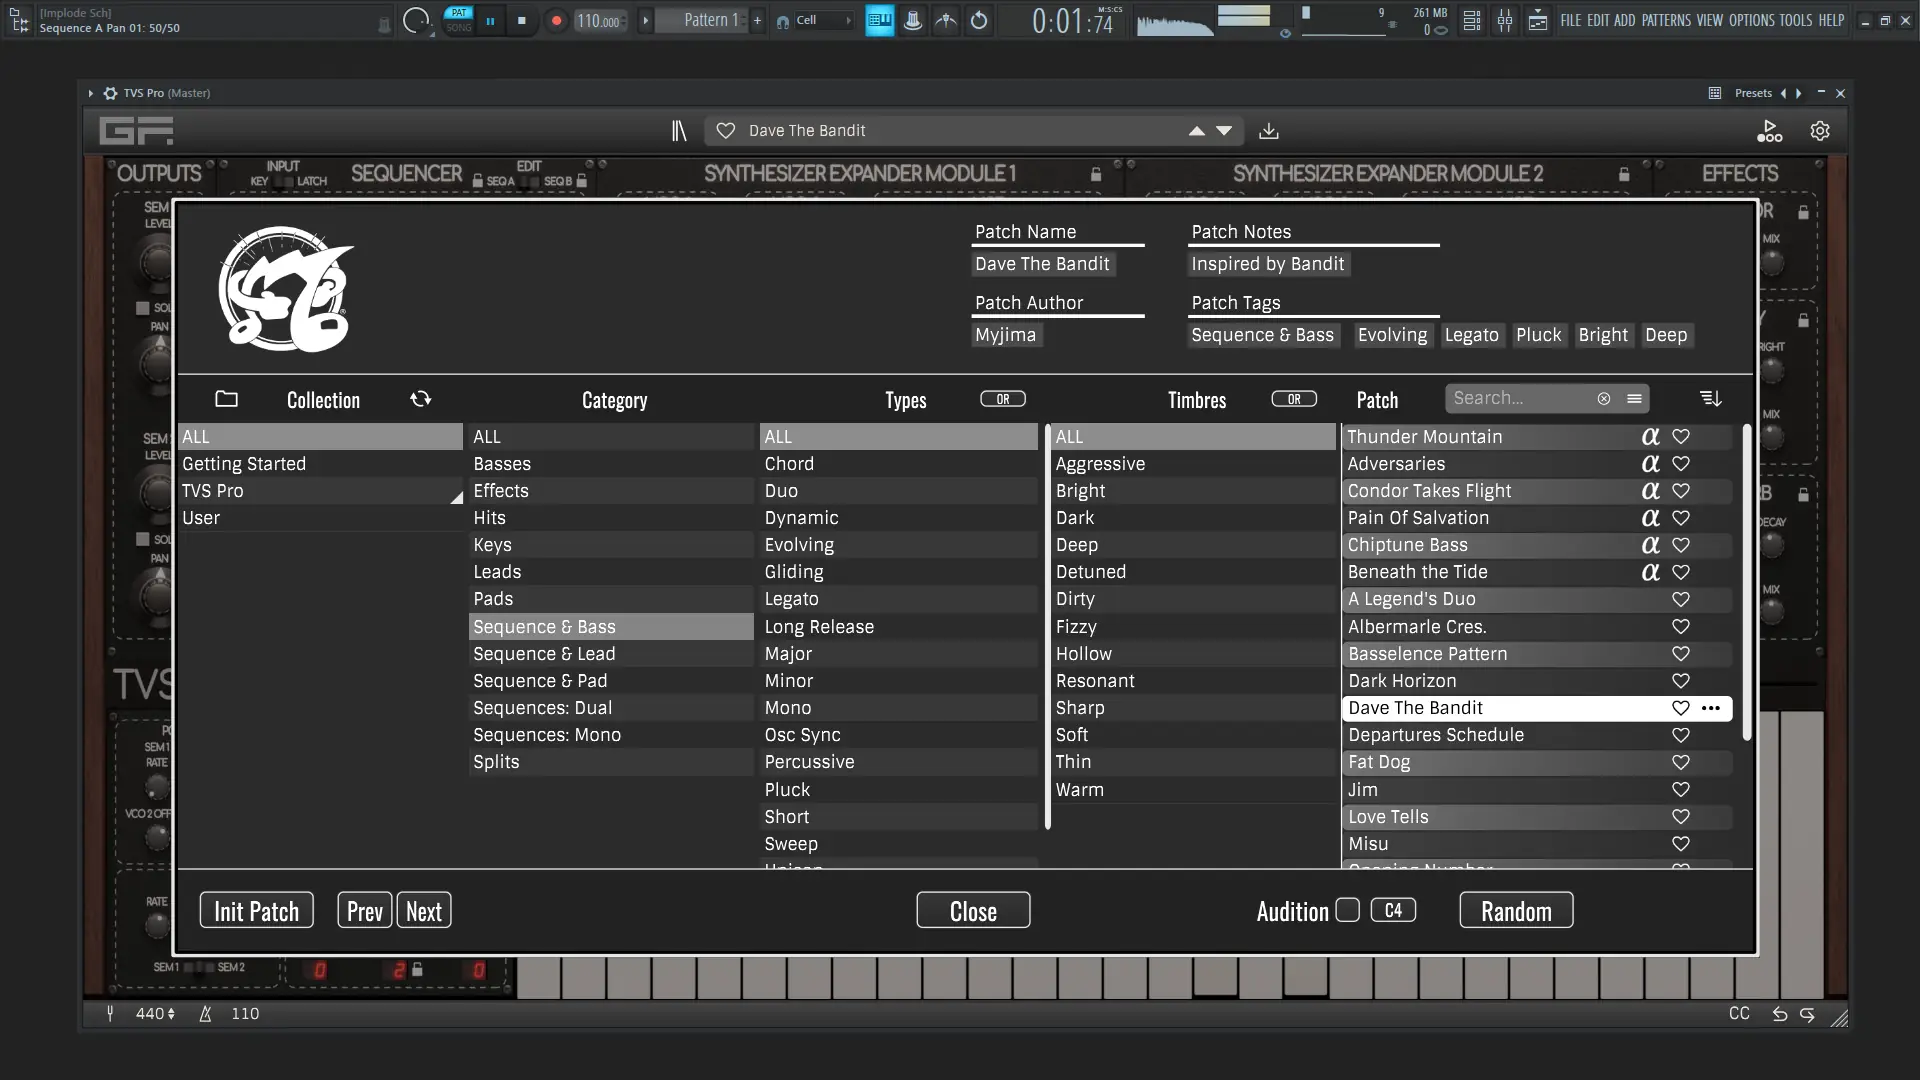Click the audition play icon near the gear
Image resolution: width=1920 pixels, height=1080 pixels.
(x=1769, y=131)
